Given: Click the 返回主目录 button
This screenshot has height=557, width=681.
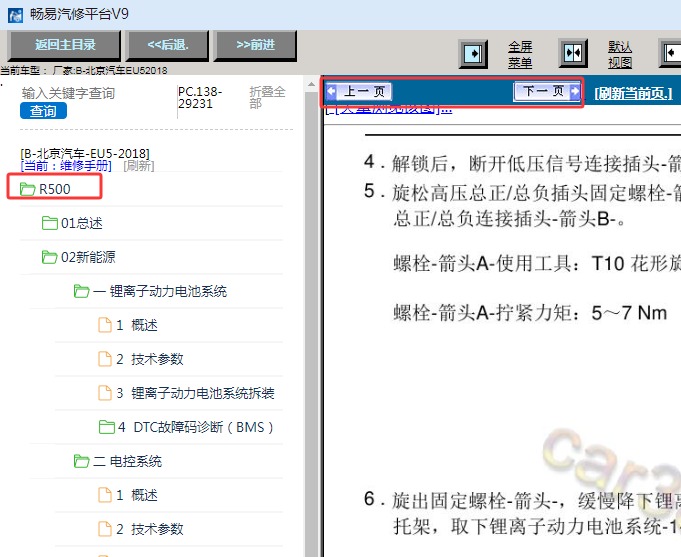Looking at the screenshot, I should coord(64,45).
